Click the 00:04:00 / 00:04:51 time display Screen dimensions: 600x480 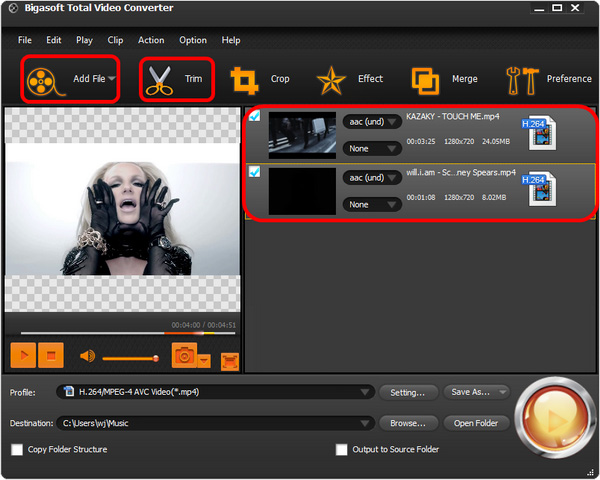[204, 325]
